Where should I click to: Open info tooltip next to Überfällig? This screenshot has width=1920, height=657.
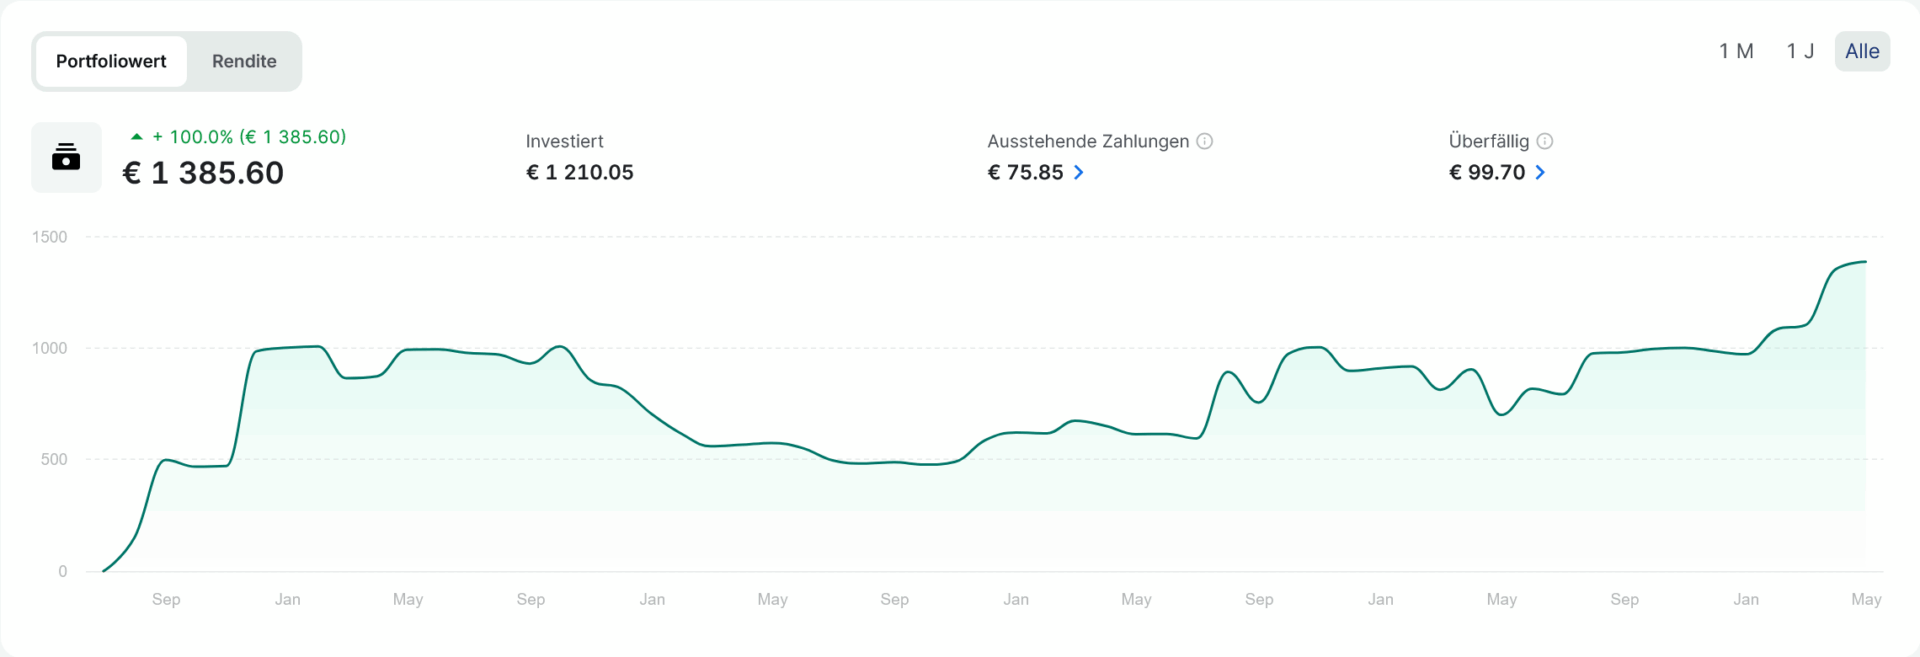(x=1545, y=141)
